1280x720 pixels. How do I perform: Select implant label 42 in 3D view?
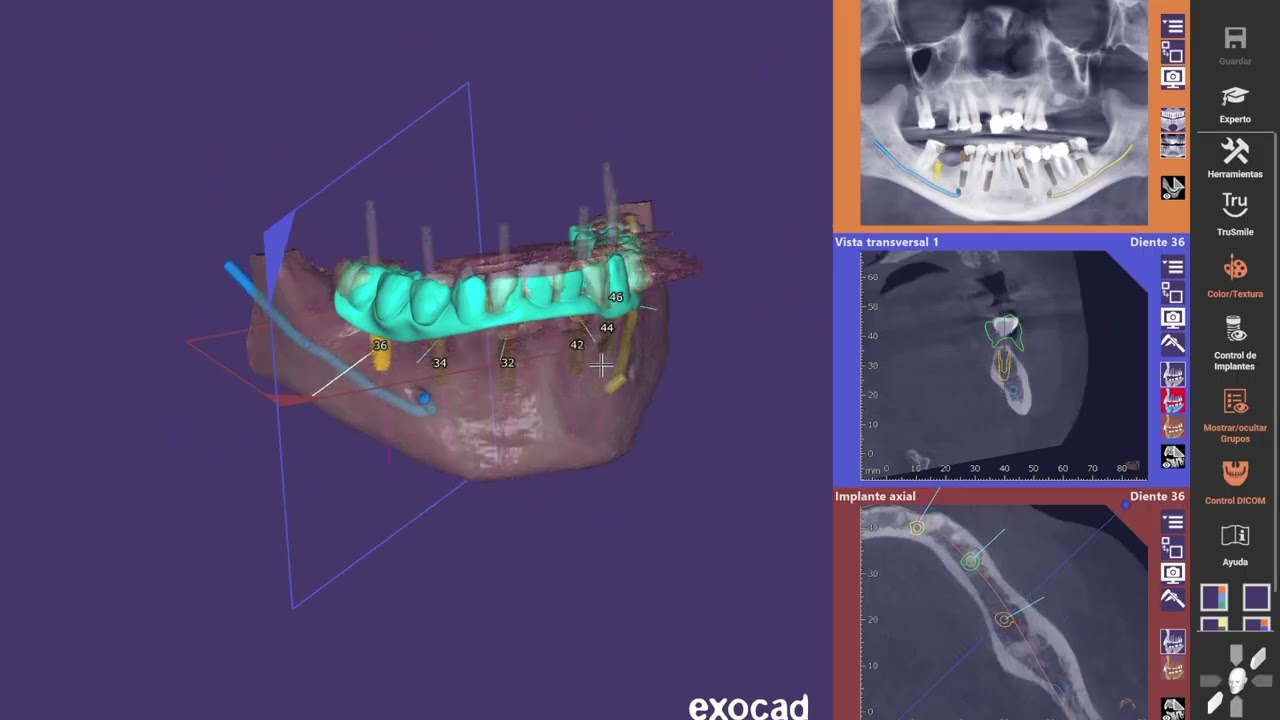point(577,345)
